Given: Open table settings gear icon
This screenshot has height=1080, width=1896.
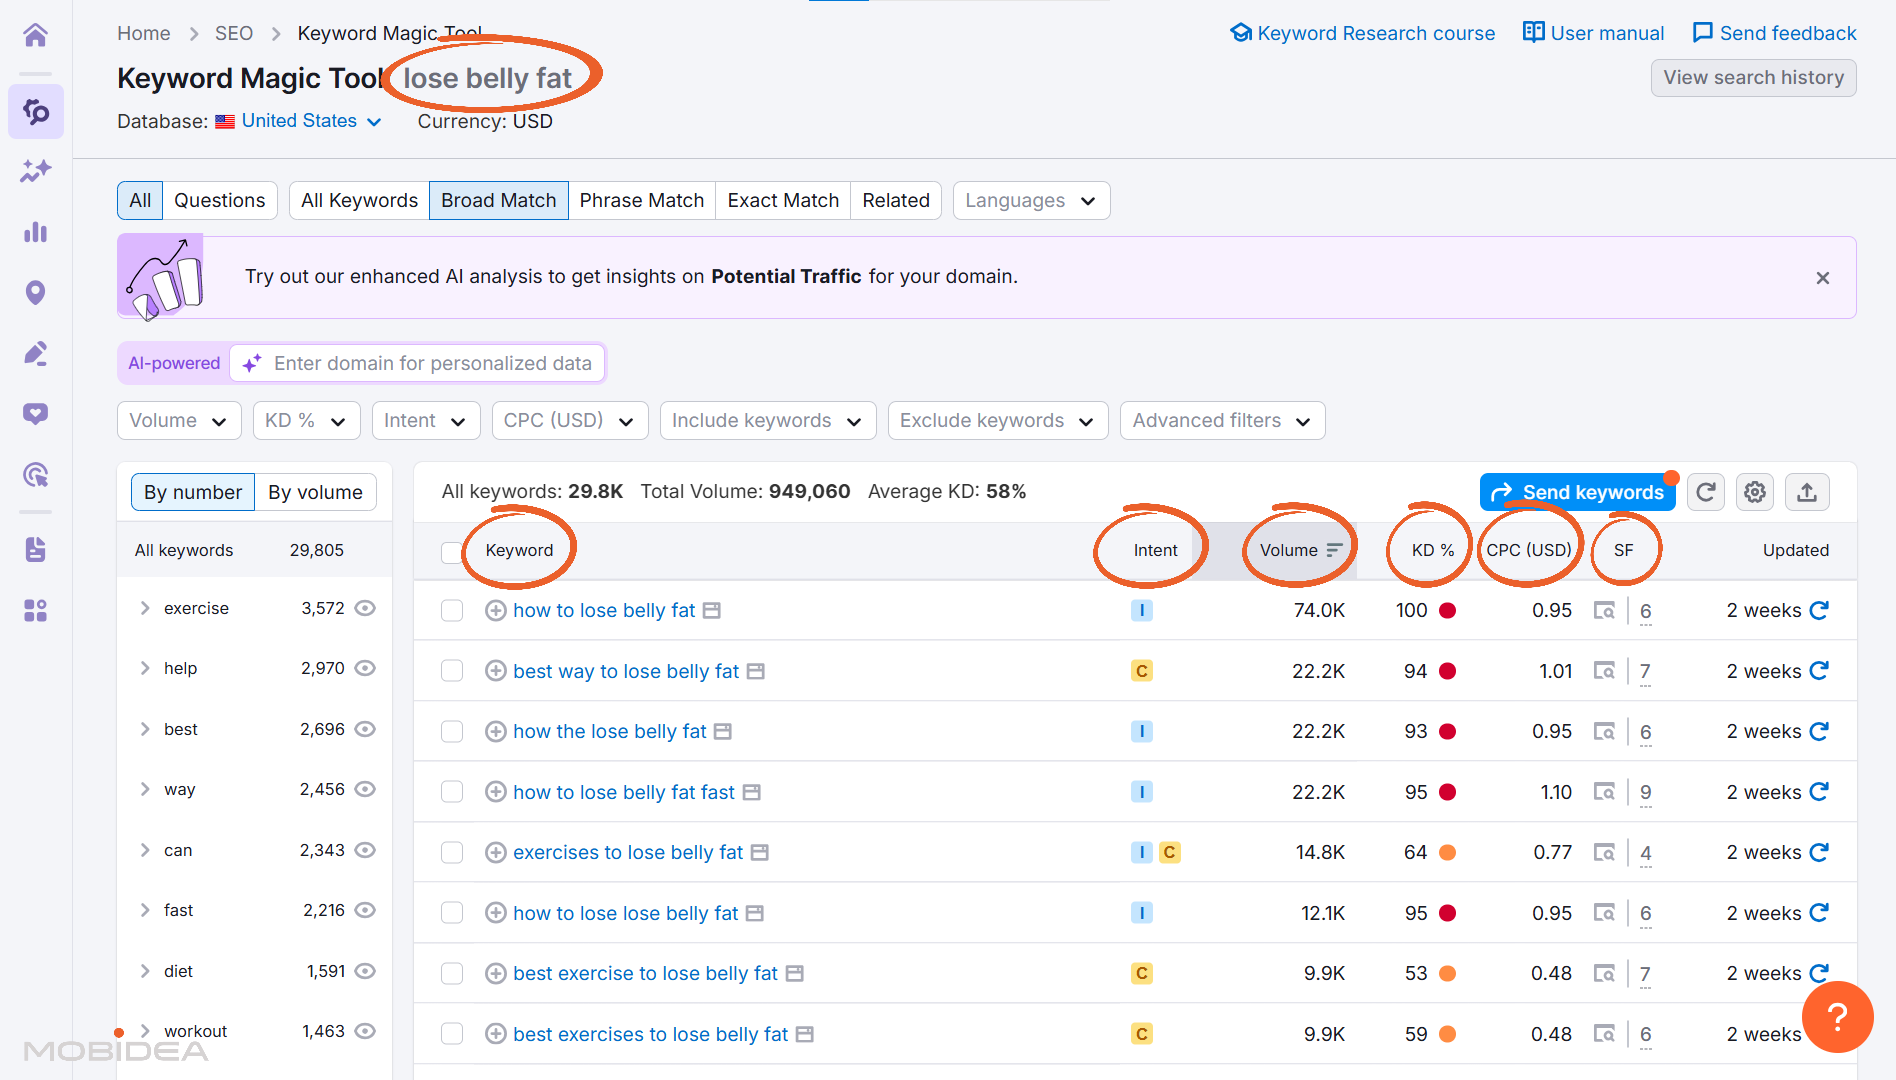Looking at the screenshot, I should pyautogui.click(x=1755, y=492).
